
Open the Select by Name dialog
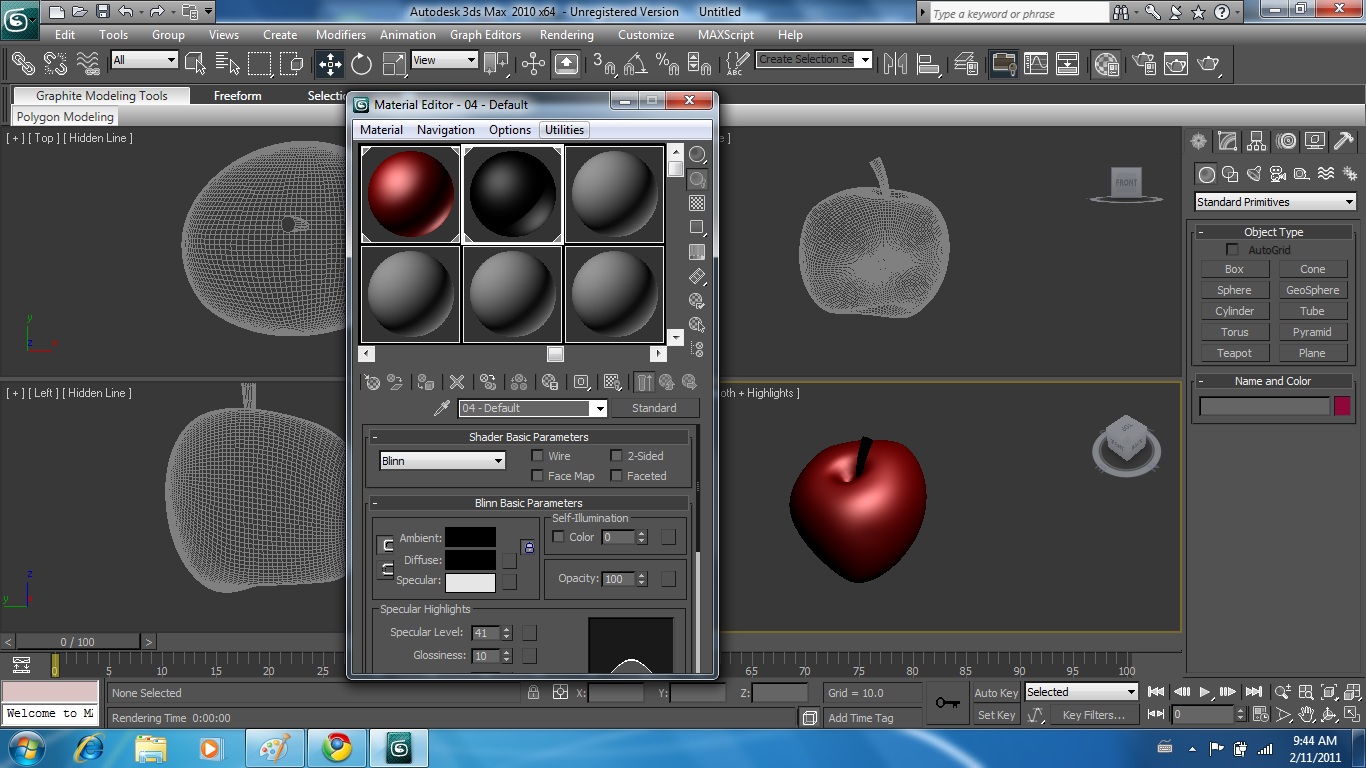pyautogui.click(x=227, y=64)
